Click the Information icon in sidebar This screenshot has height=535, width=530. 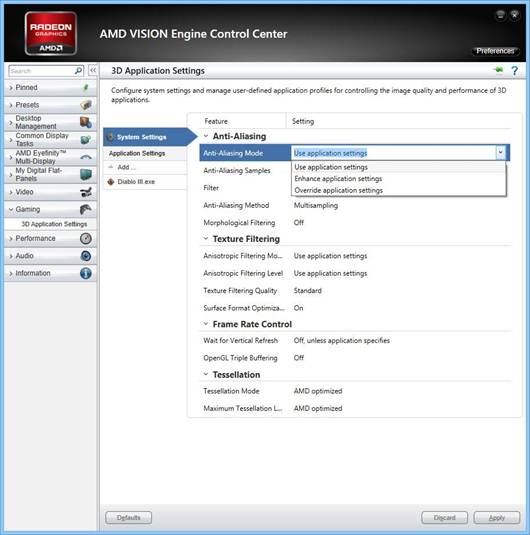tap(86, 273)
